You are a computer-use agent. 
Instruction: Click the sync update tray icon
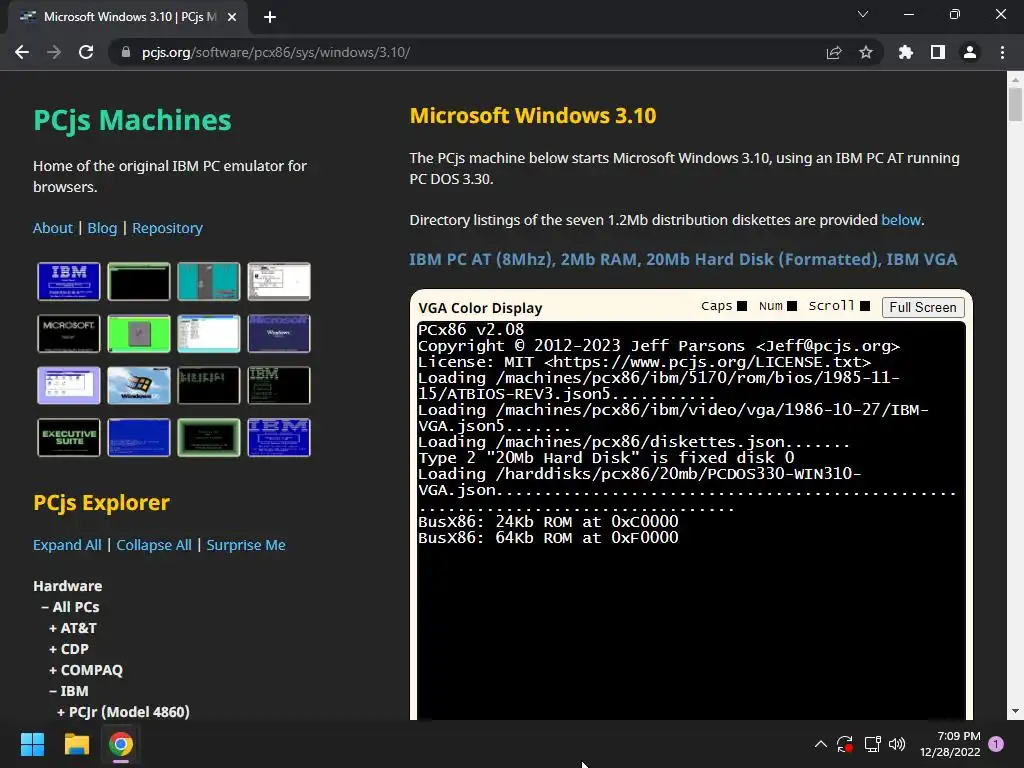pos(845,744)
